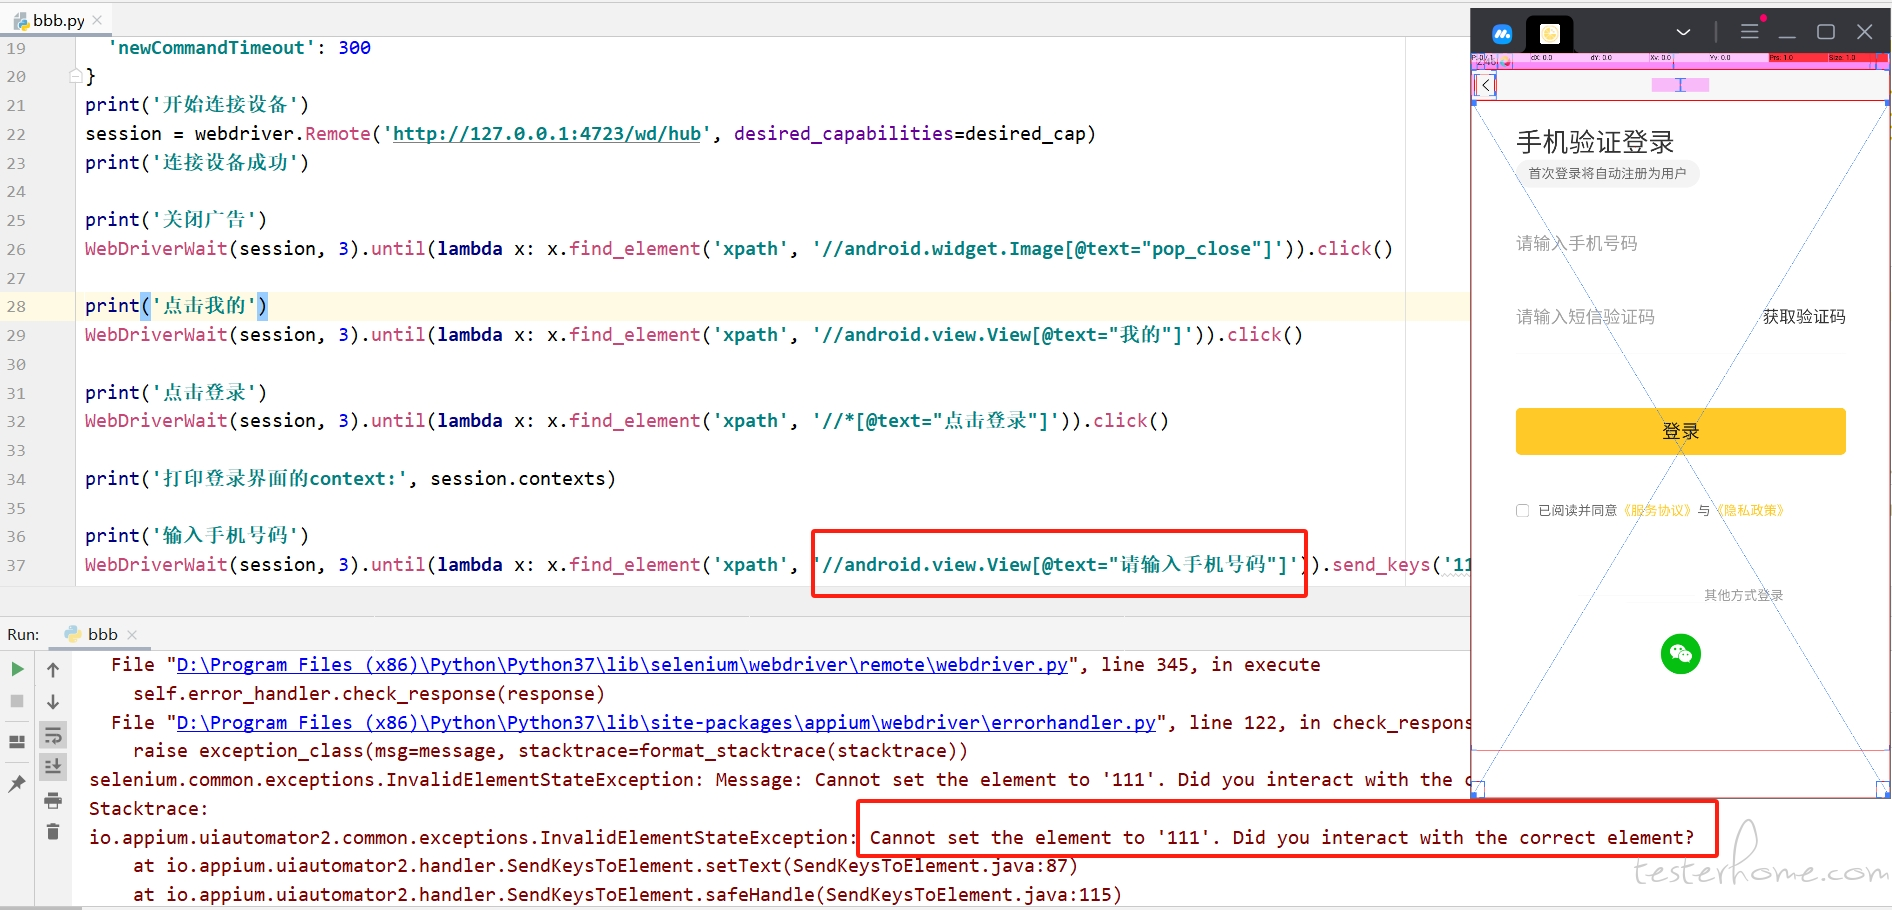1892x910 pixels.
Task: Close the bbb Run tab
Action: click(132, 635)
